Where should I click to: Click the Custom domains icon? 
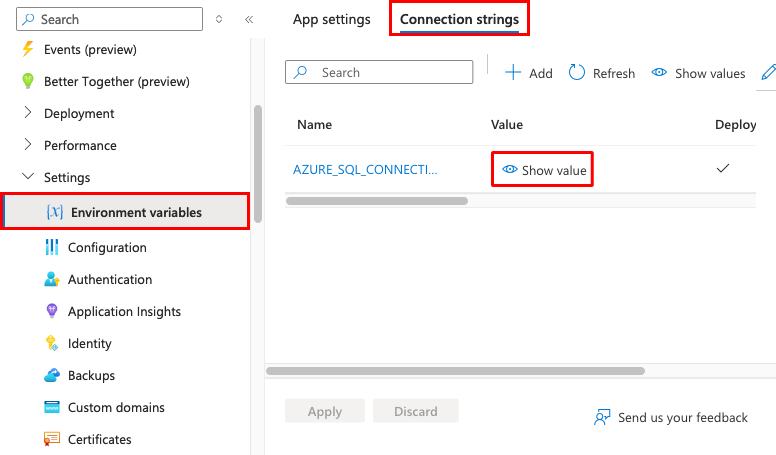click(x=52, y=407)
